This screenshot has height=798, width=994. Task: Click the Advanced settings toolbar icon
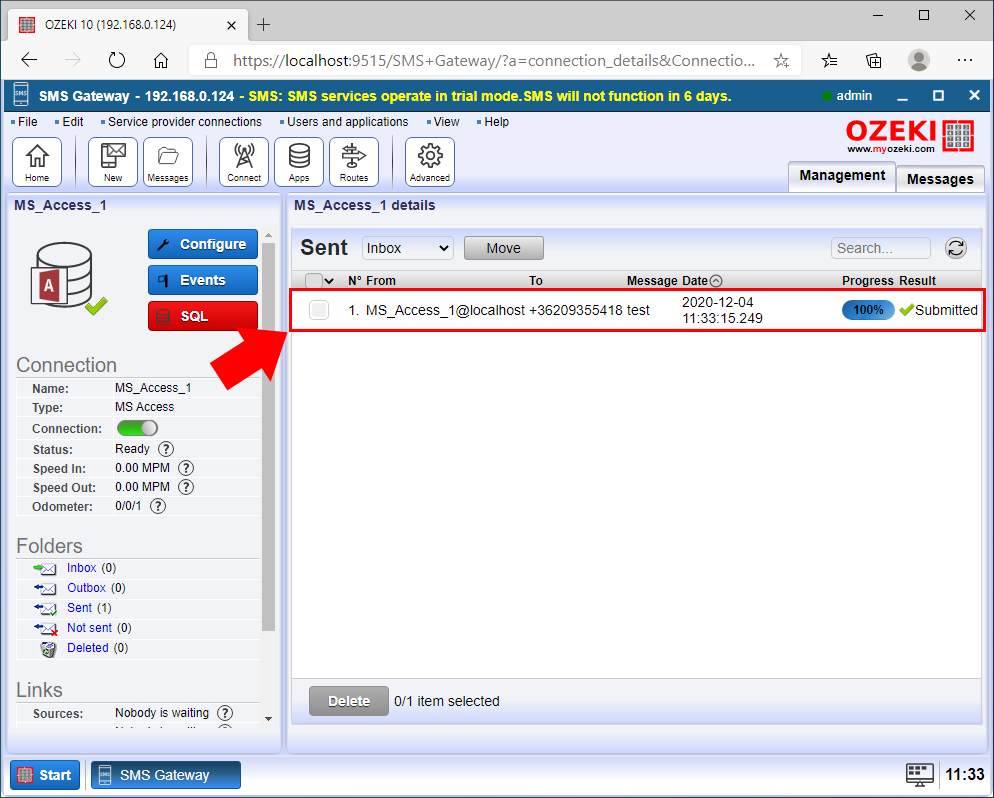point(429,161)
